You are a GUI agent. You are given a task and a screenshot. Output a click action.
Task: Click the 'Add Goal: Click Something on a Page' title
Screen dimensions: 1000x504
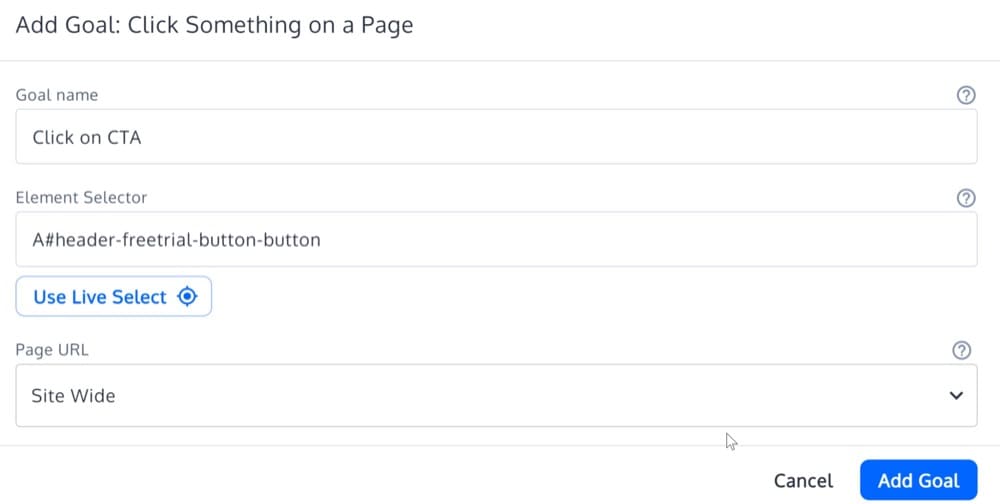point(214,25)
